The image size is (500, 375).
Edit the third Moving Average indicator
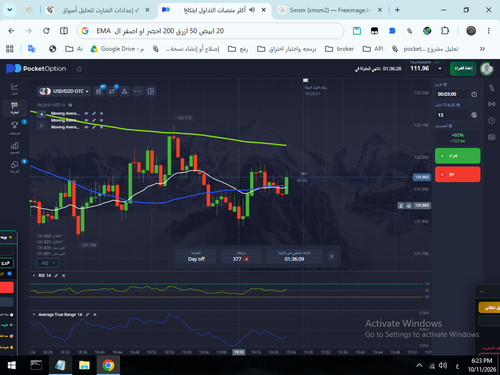pyautogui.click(x=94, y=127)
